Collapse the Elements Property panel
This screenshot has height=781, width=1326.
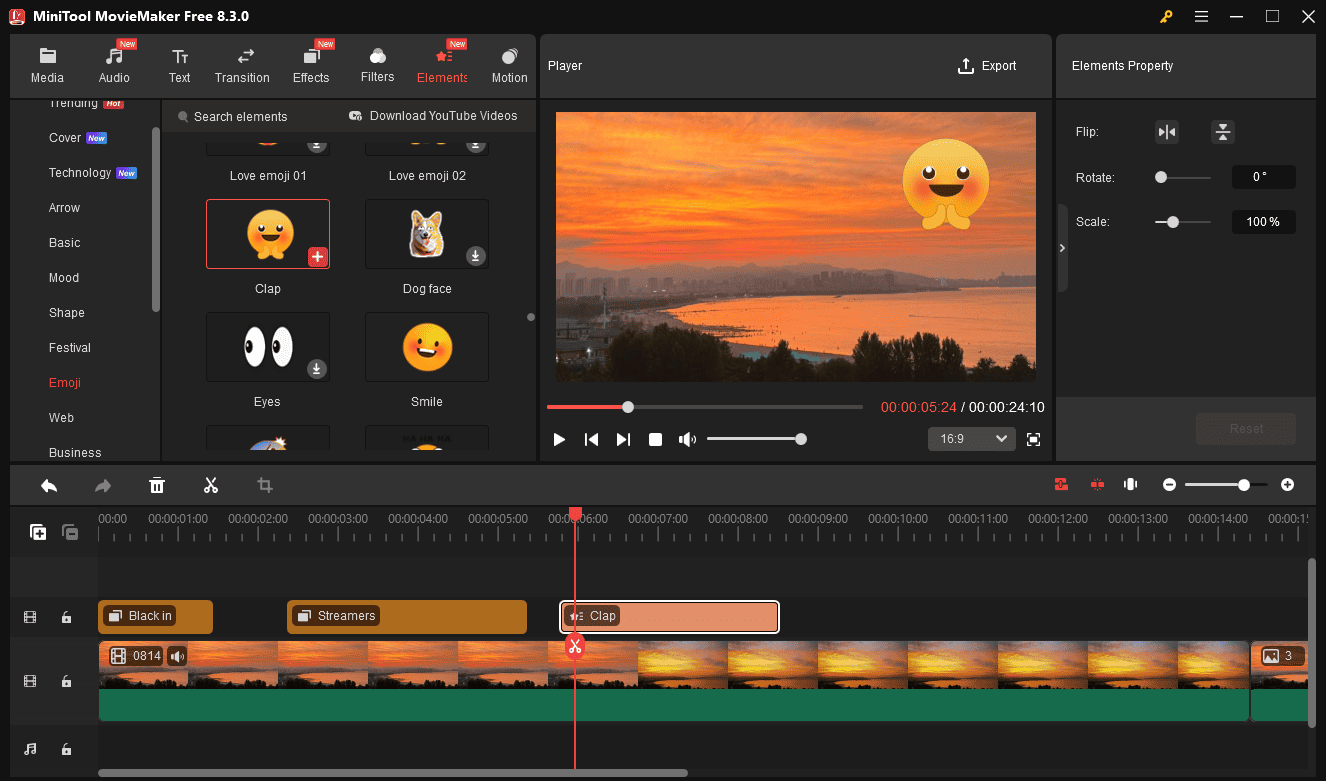coord(1062,248)
